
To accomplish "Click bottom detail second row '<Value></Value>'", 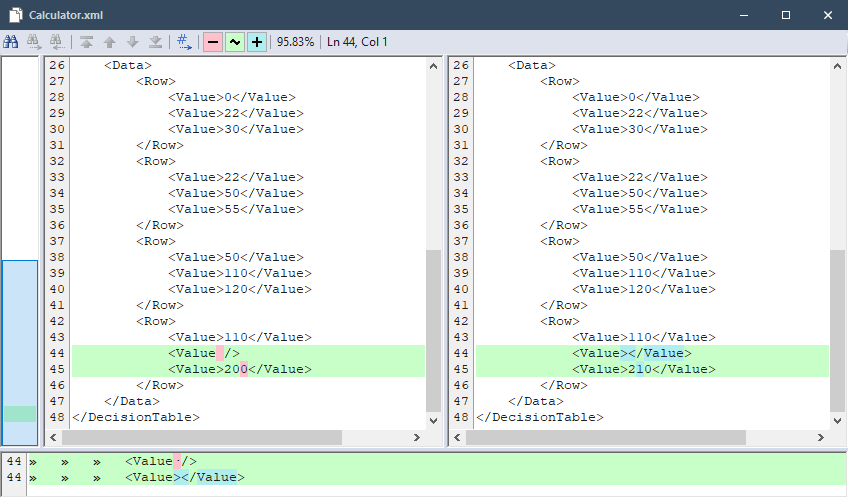I will tap(185, 477).
